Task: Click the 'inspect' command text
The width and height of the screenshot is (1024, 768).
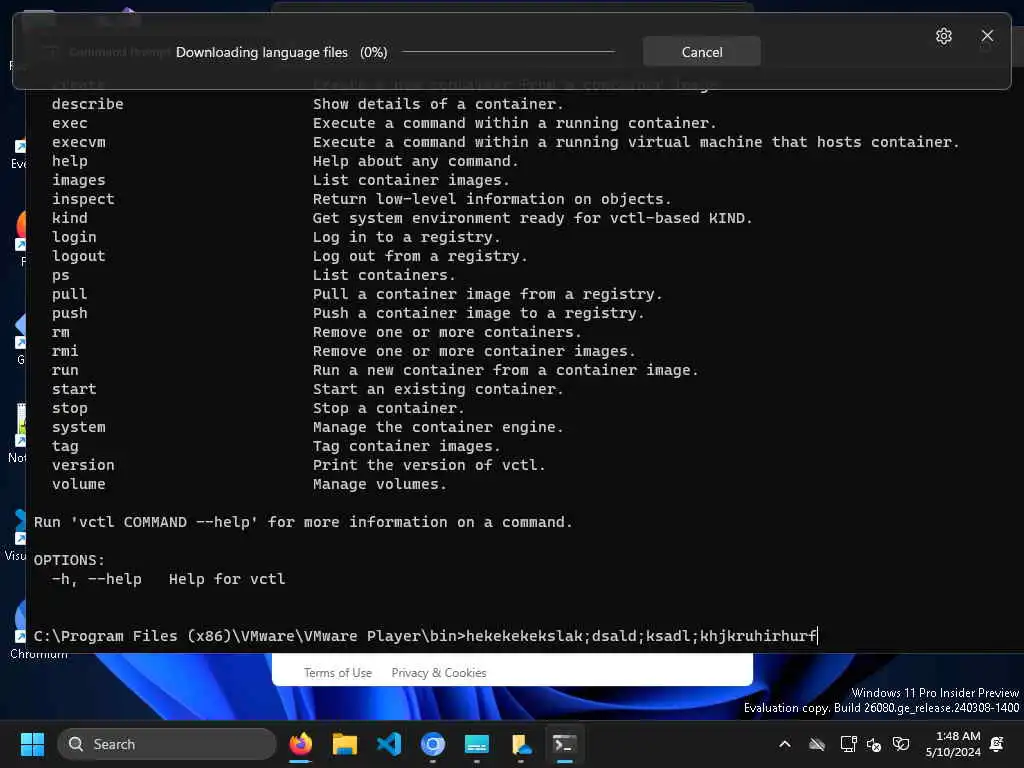Action: pyautogui.click(x=83, y=199)
